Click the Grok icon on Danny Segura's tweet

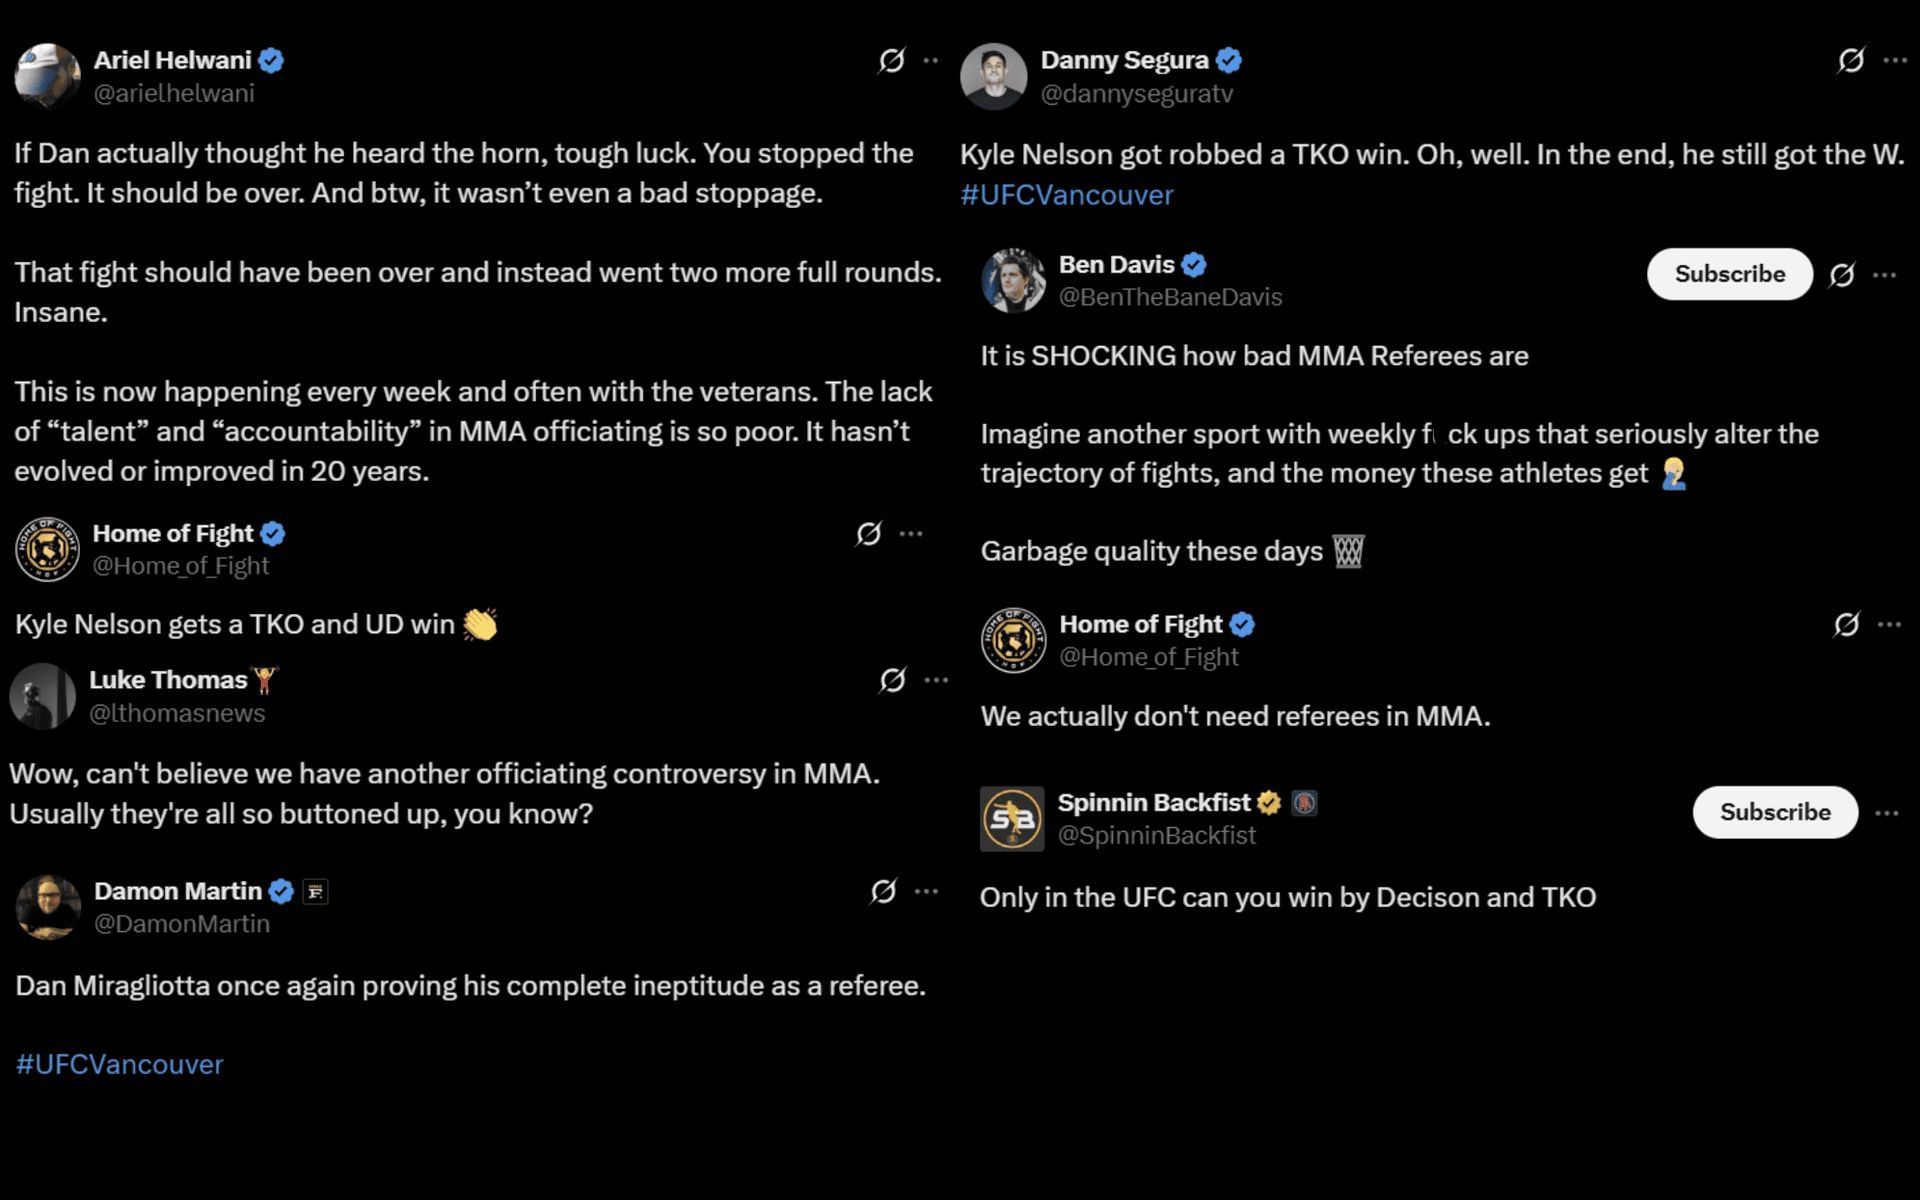coord(1850,61)
